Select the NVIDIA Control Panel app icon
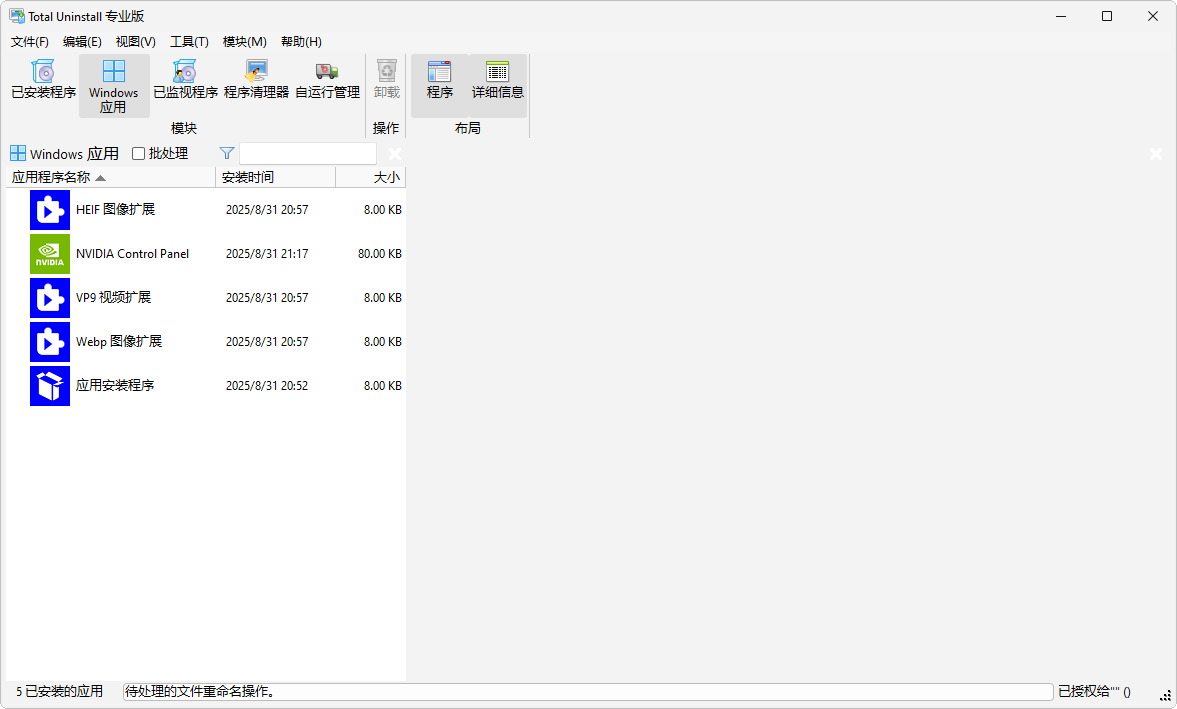 click(x=49, y=253)
